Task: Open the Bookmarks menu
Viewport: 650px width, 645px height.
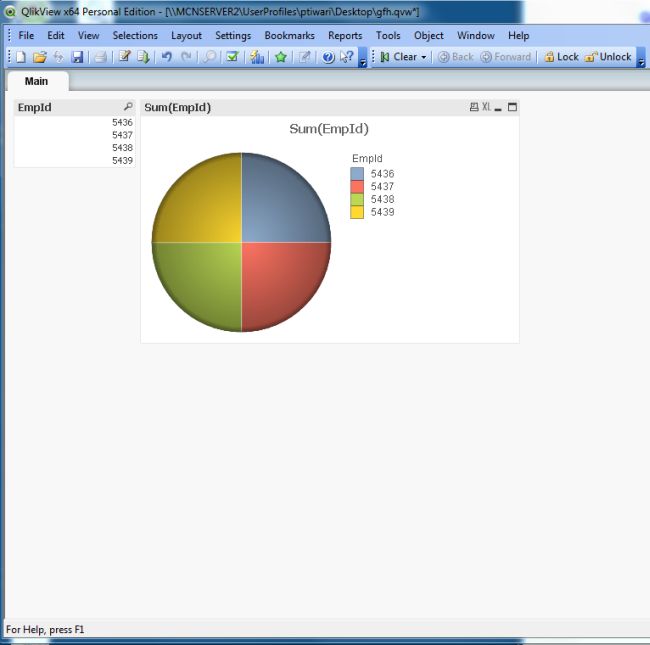Action: pos(289,36)
